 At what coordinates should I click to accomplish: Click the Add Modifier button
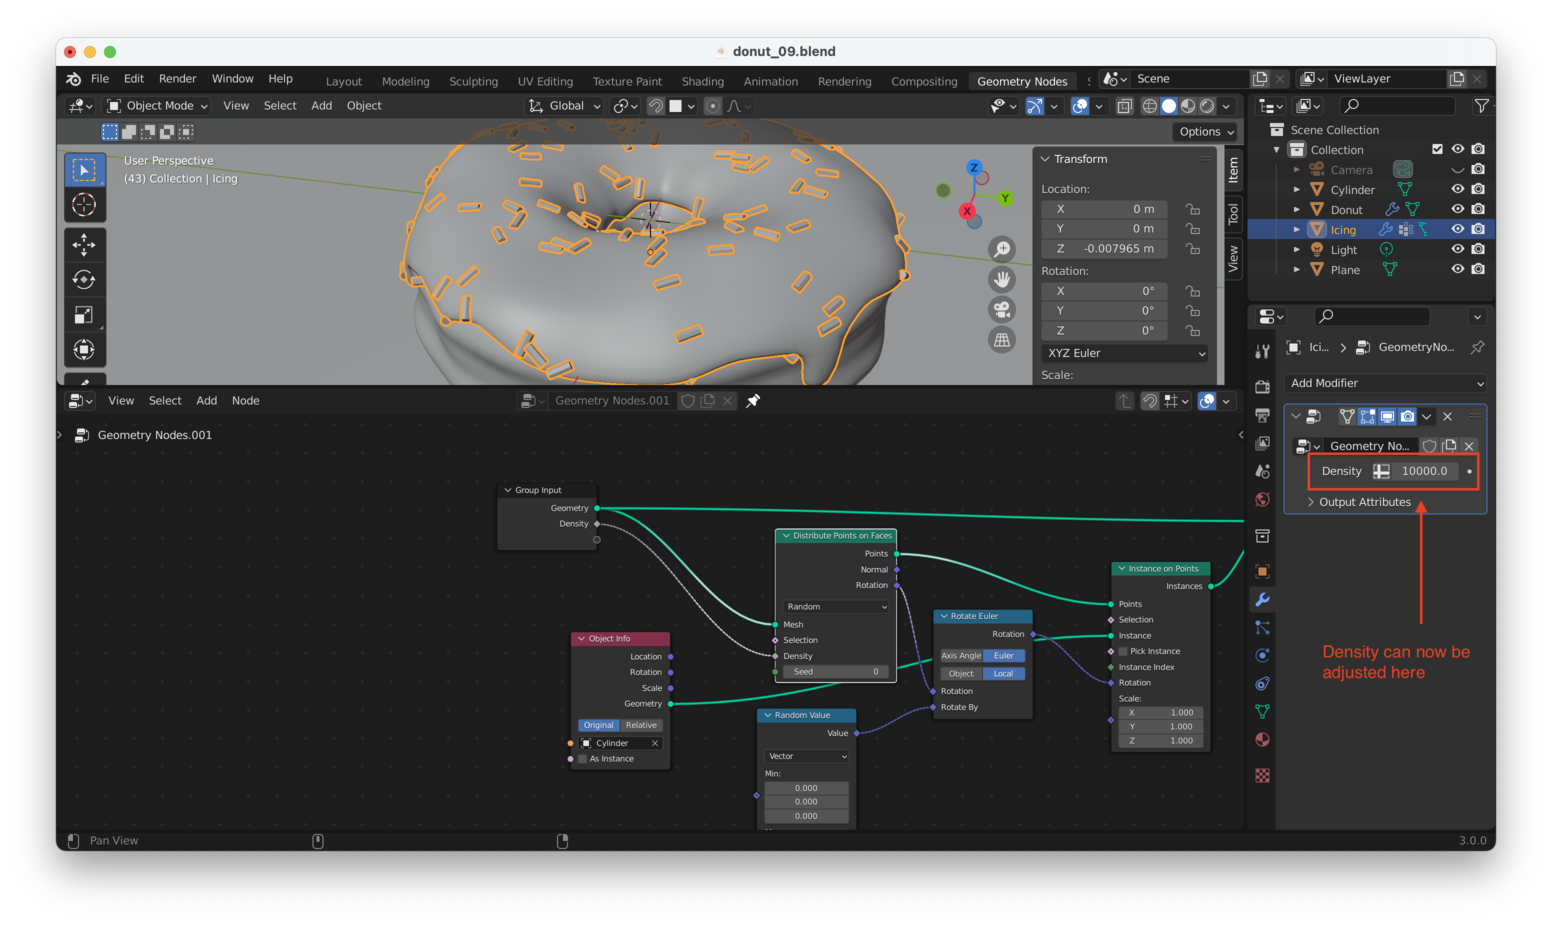click(x=1385, y=383)
